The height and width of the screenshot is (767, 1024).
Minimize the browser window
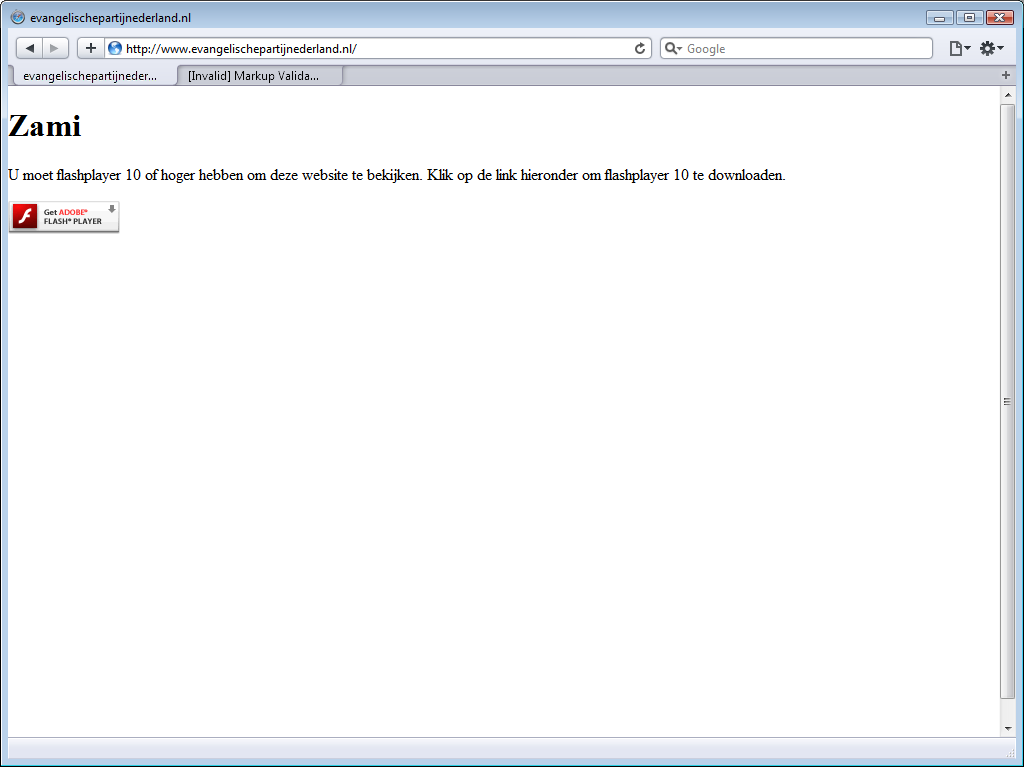coord(940,18)
